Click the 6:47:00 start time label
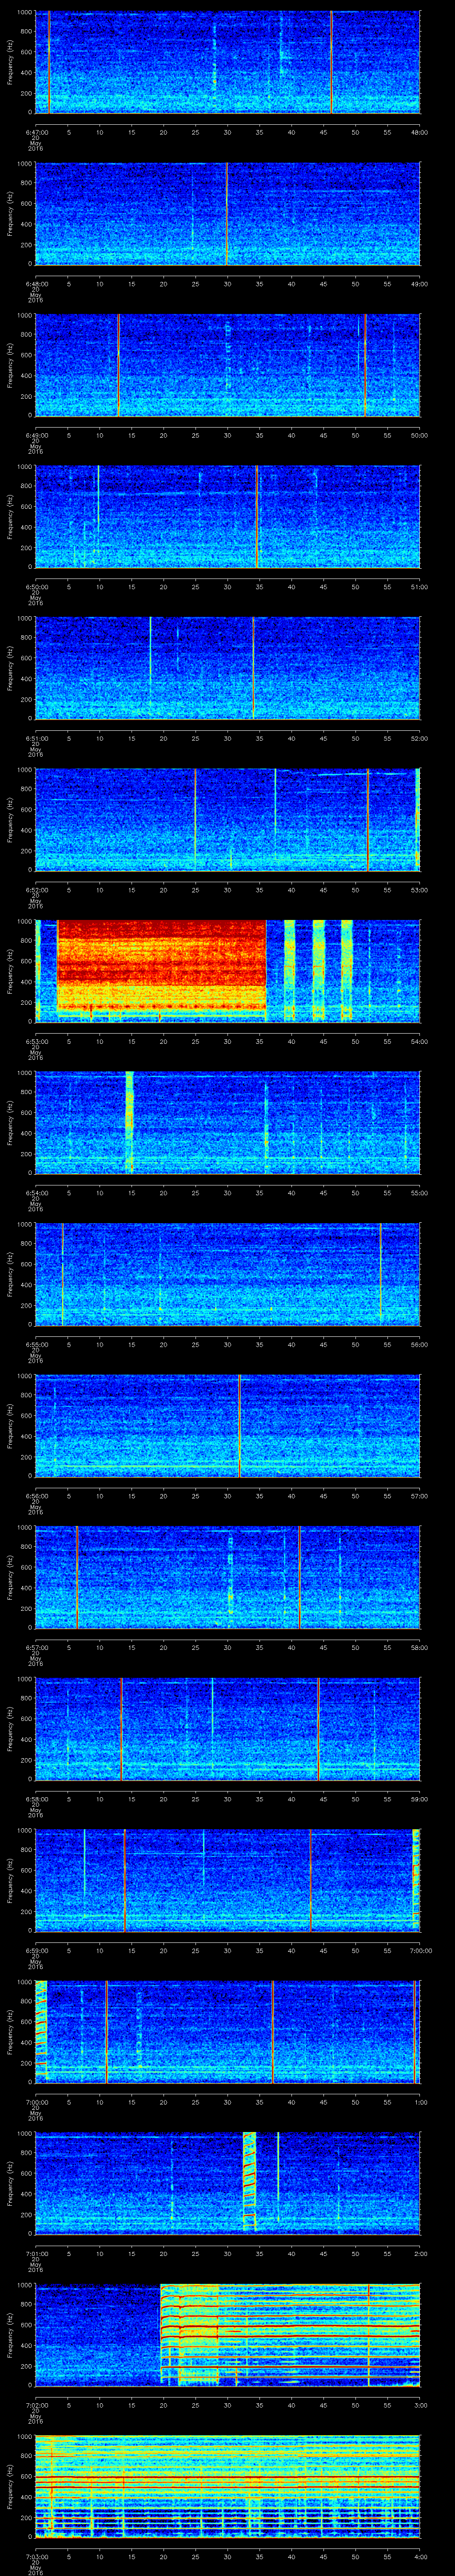Image resolution: width=455 pixels, height=2576 pixels. (36, 132)
